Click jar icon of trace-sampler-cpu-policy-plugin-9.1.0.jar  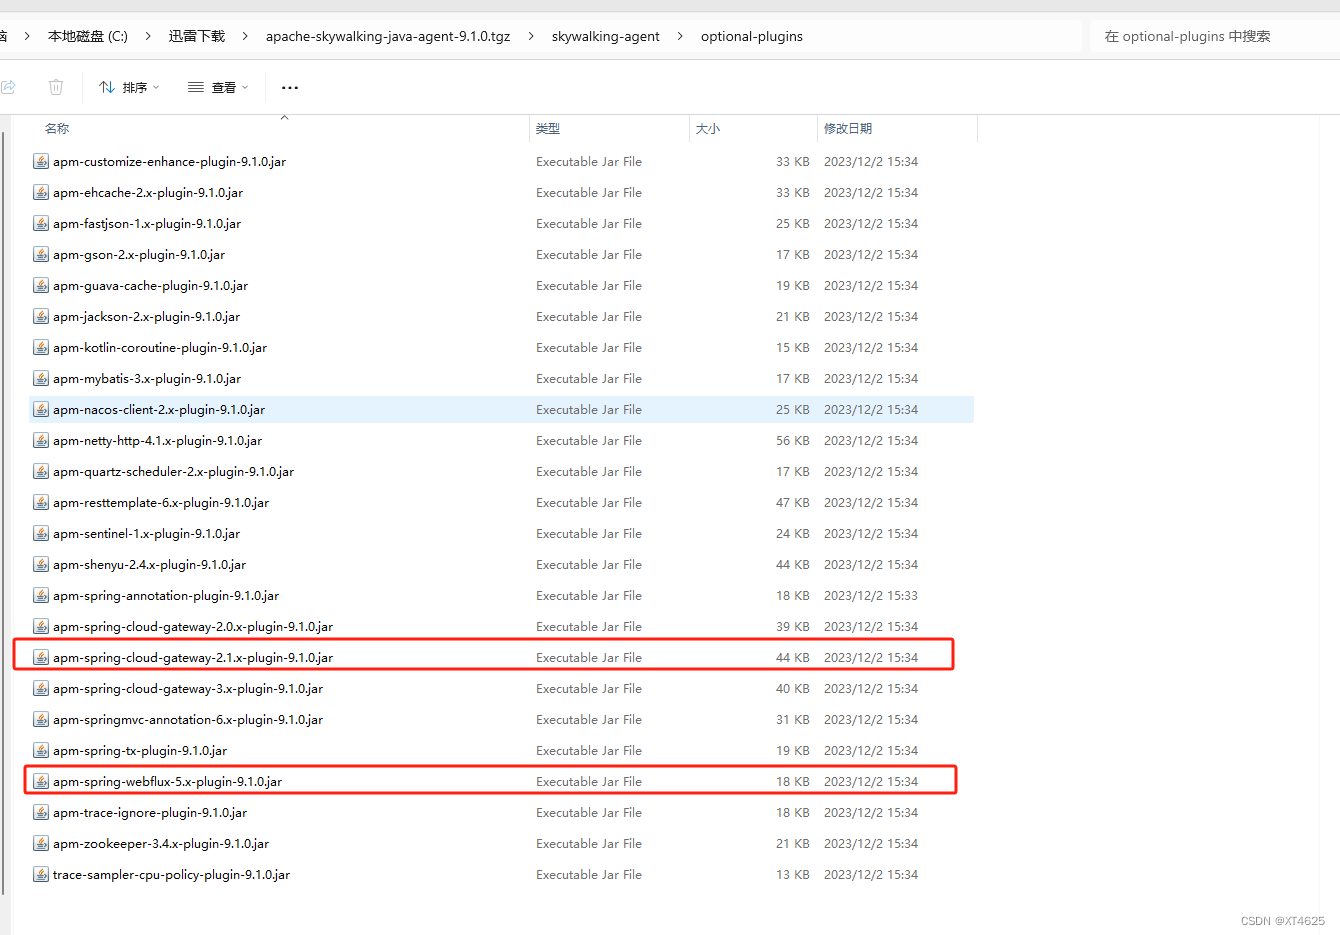coord(41,874)
